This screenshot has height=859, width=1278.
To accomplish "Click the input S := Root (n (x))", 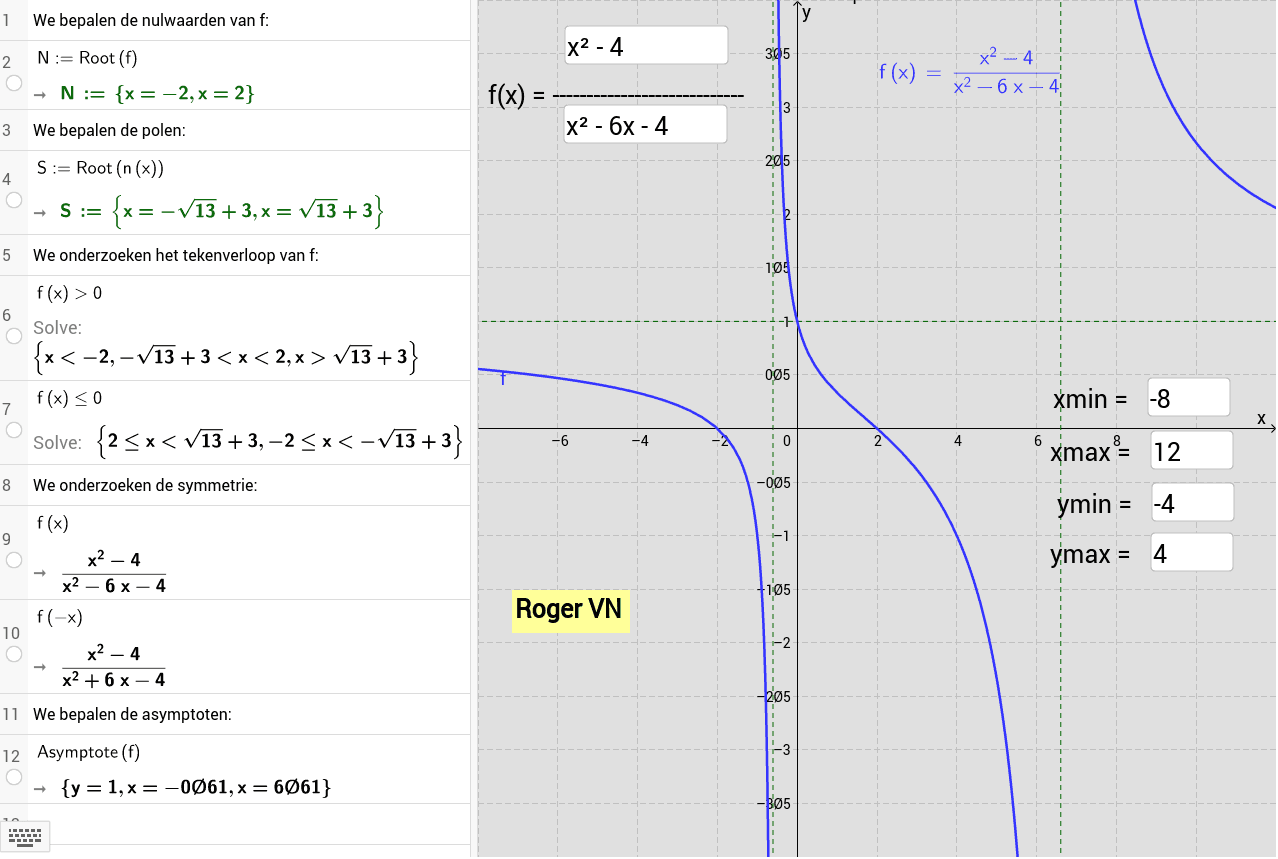I will [x=100, y=168].
